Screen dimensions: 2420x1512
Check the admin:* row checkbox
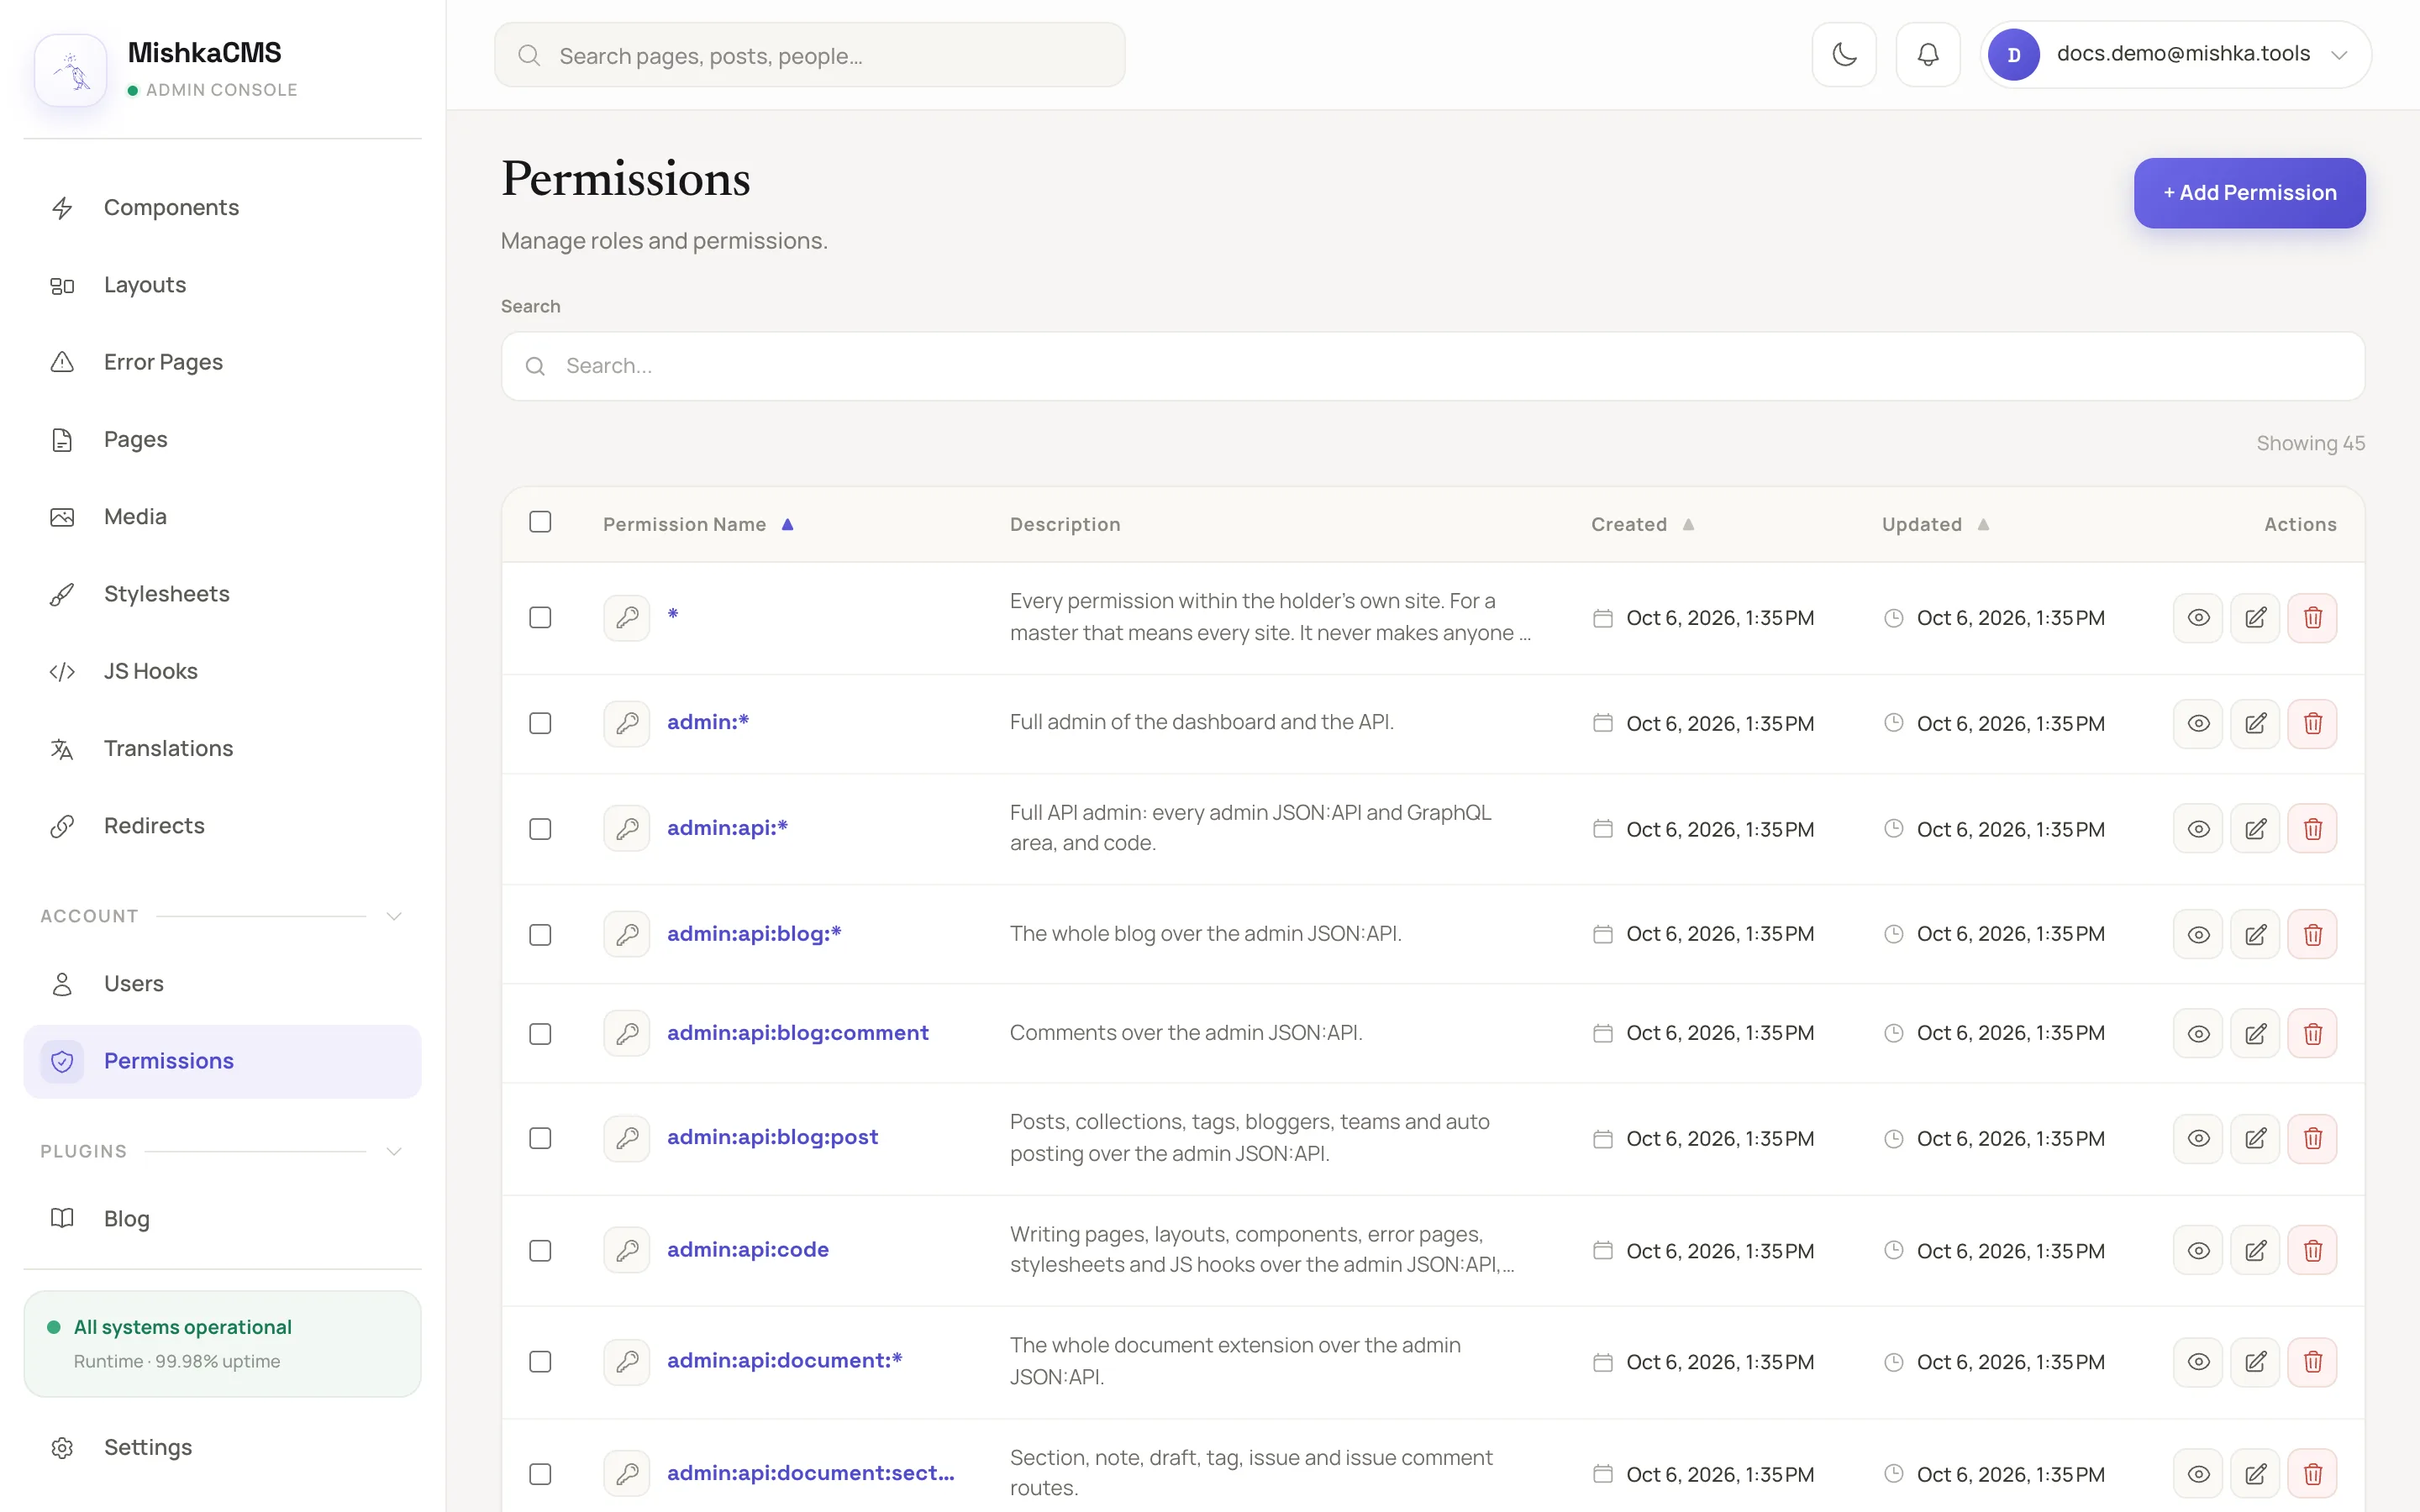click(x=540, y=723)
